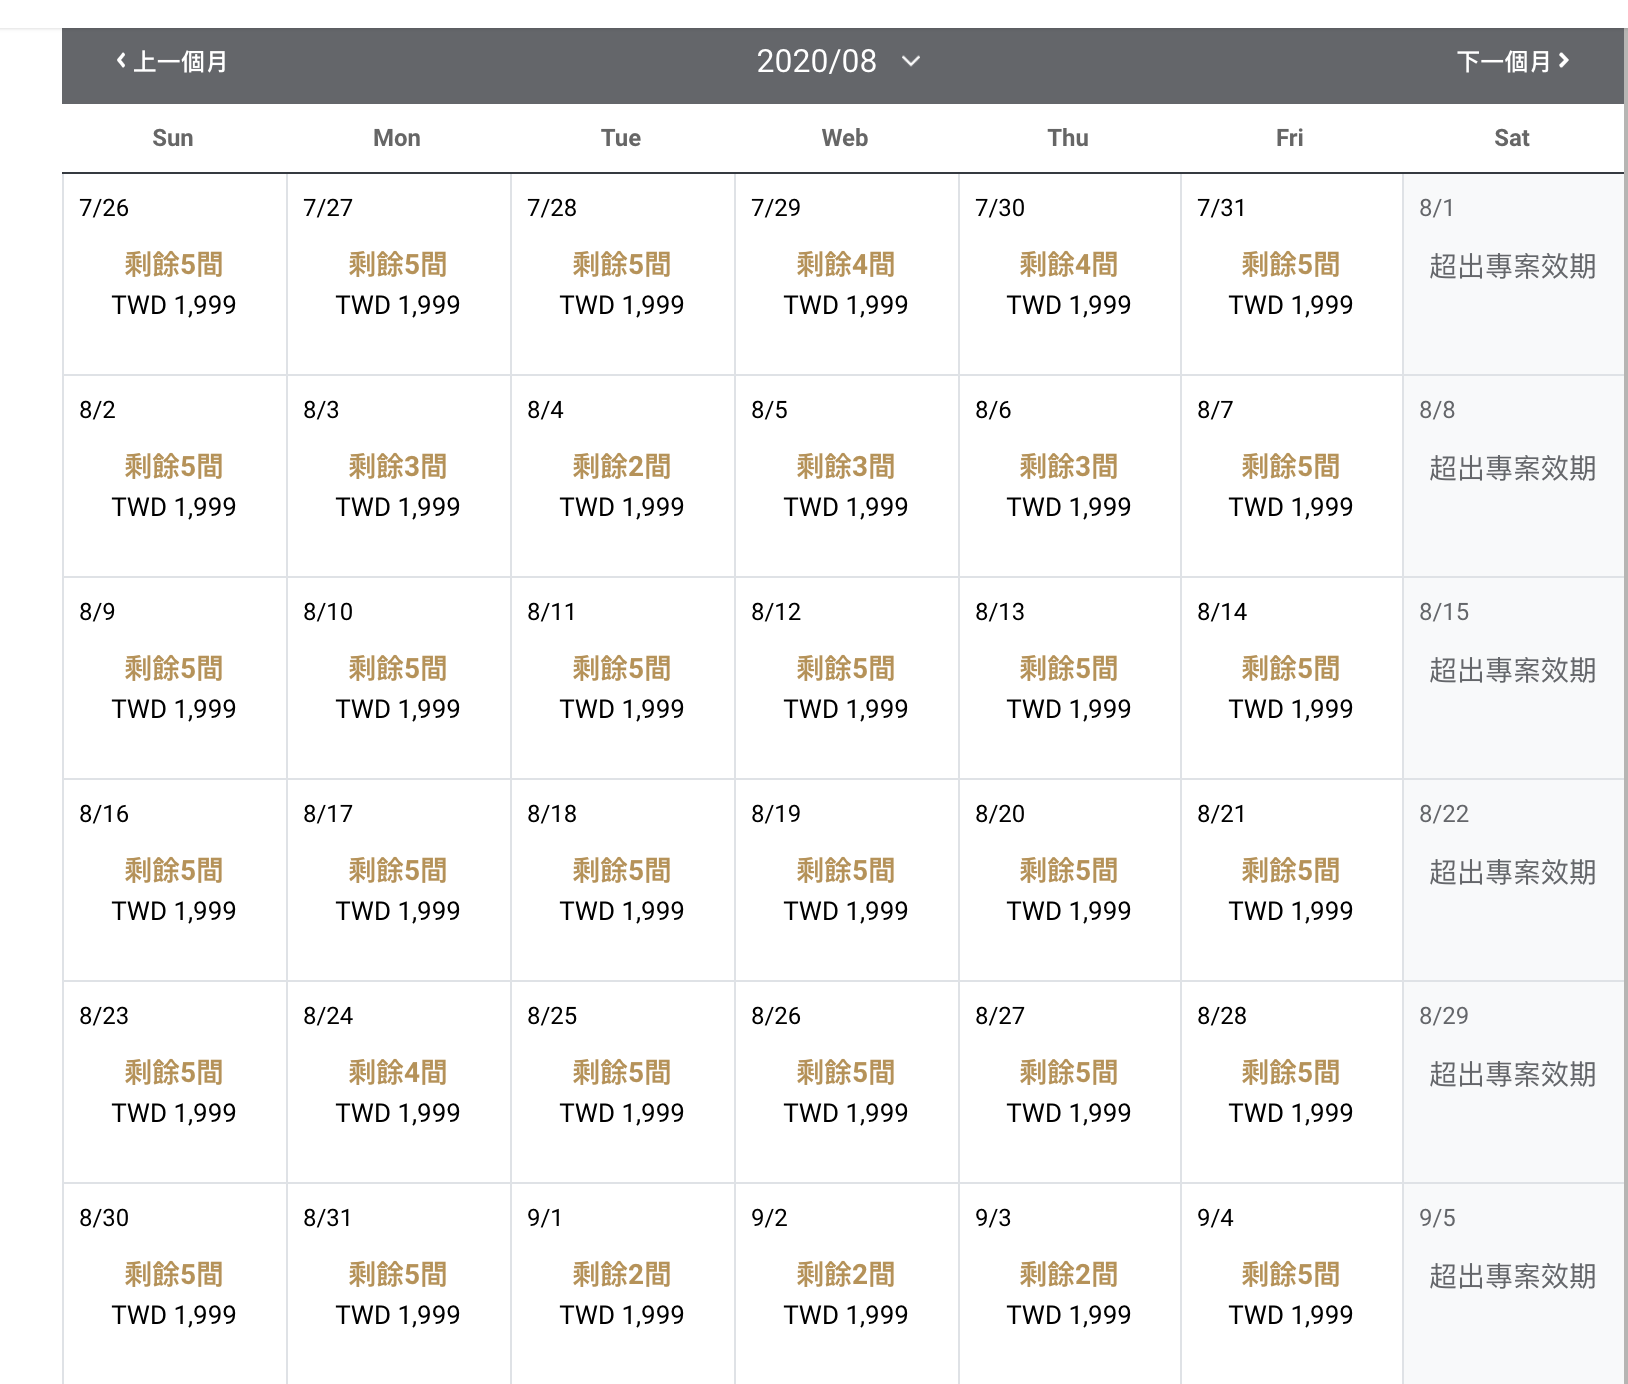The width and height of the screenshot is (1628, 1384).
Task: Select the 8/11 date cell
Action: pyautogui.click(x=622, y=679)
